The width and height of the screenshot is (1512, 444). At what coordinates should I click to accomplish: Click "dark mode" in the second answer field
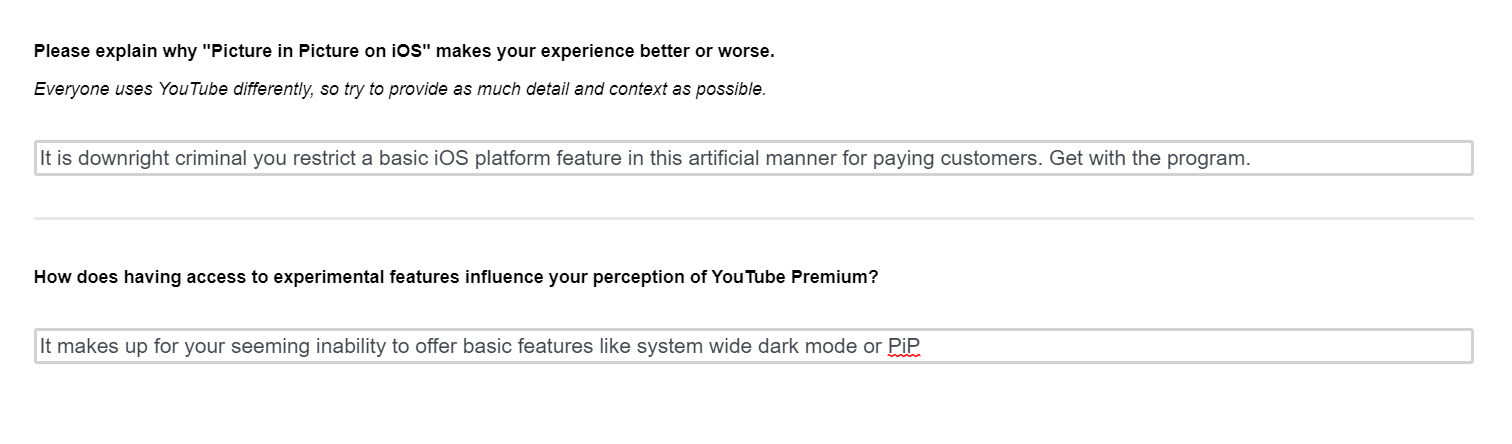click(807, 347)
